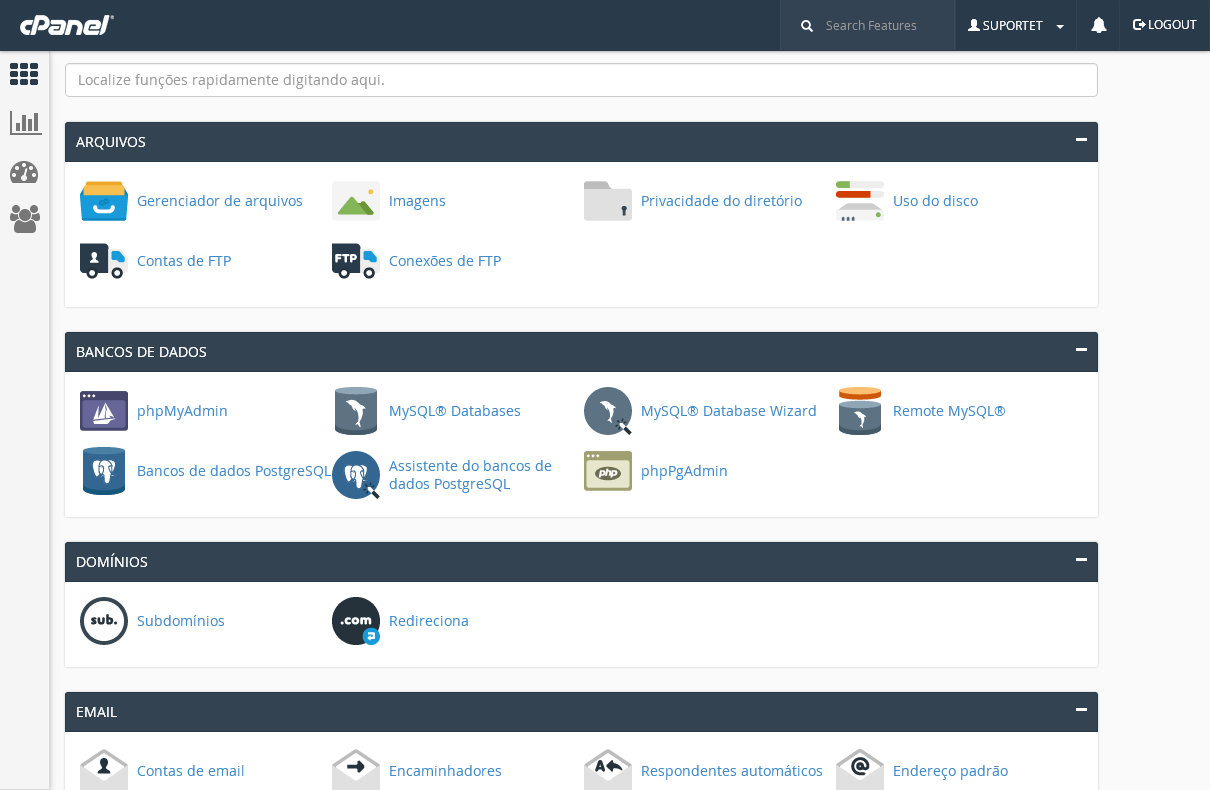Click the Imagens picture icon
The height and width of the screenshot is (790, 1210).
pos(356,201)
